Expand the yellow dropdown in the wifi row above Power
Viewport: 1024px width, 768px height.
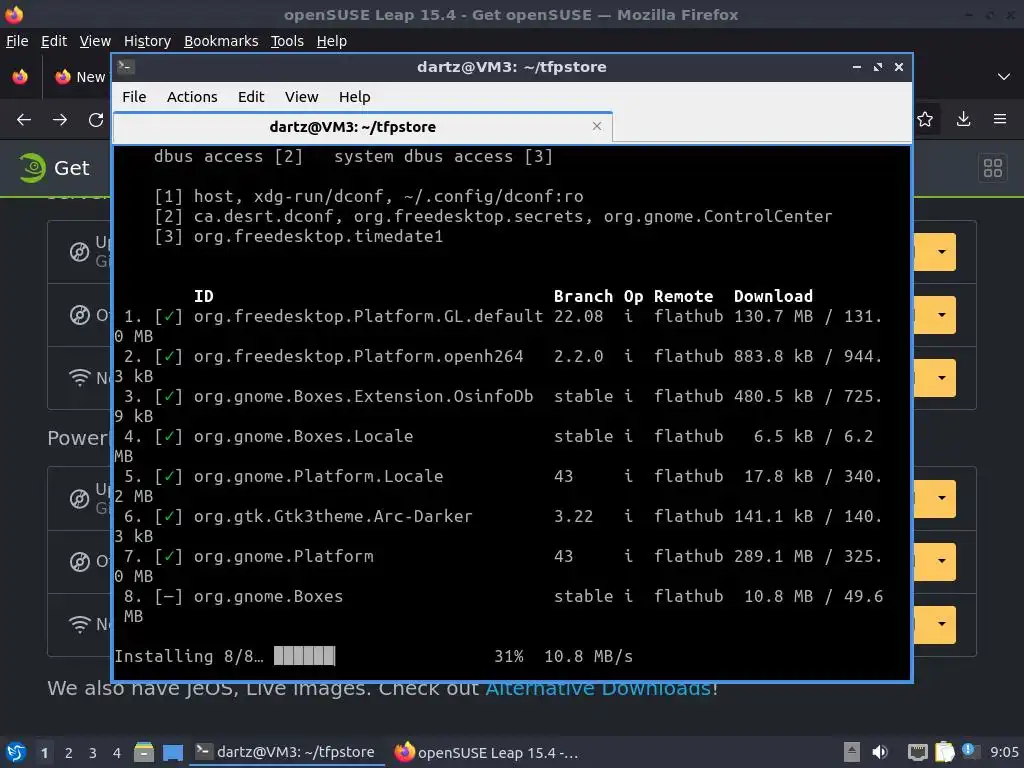pos(941,377)
